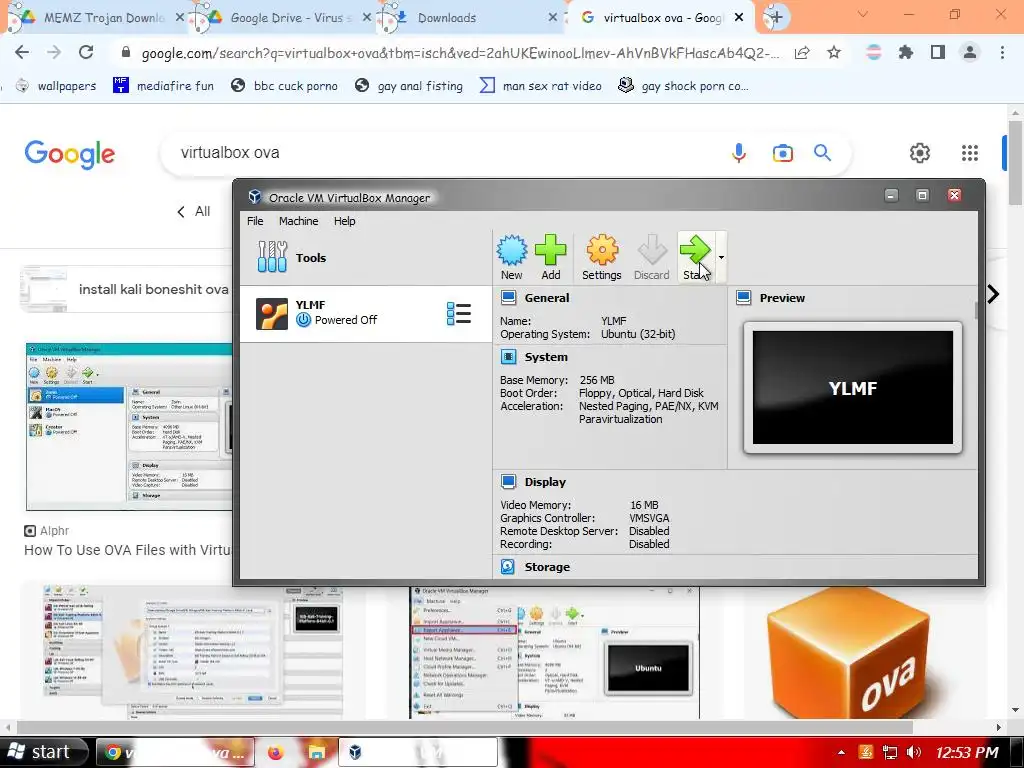Click the Google logo

(70, 154)
